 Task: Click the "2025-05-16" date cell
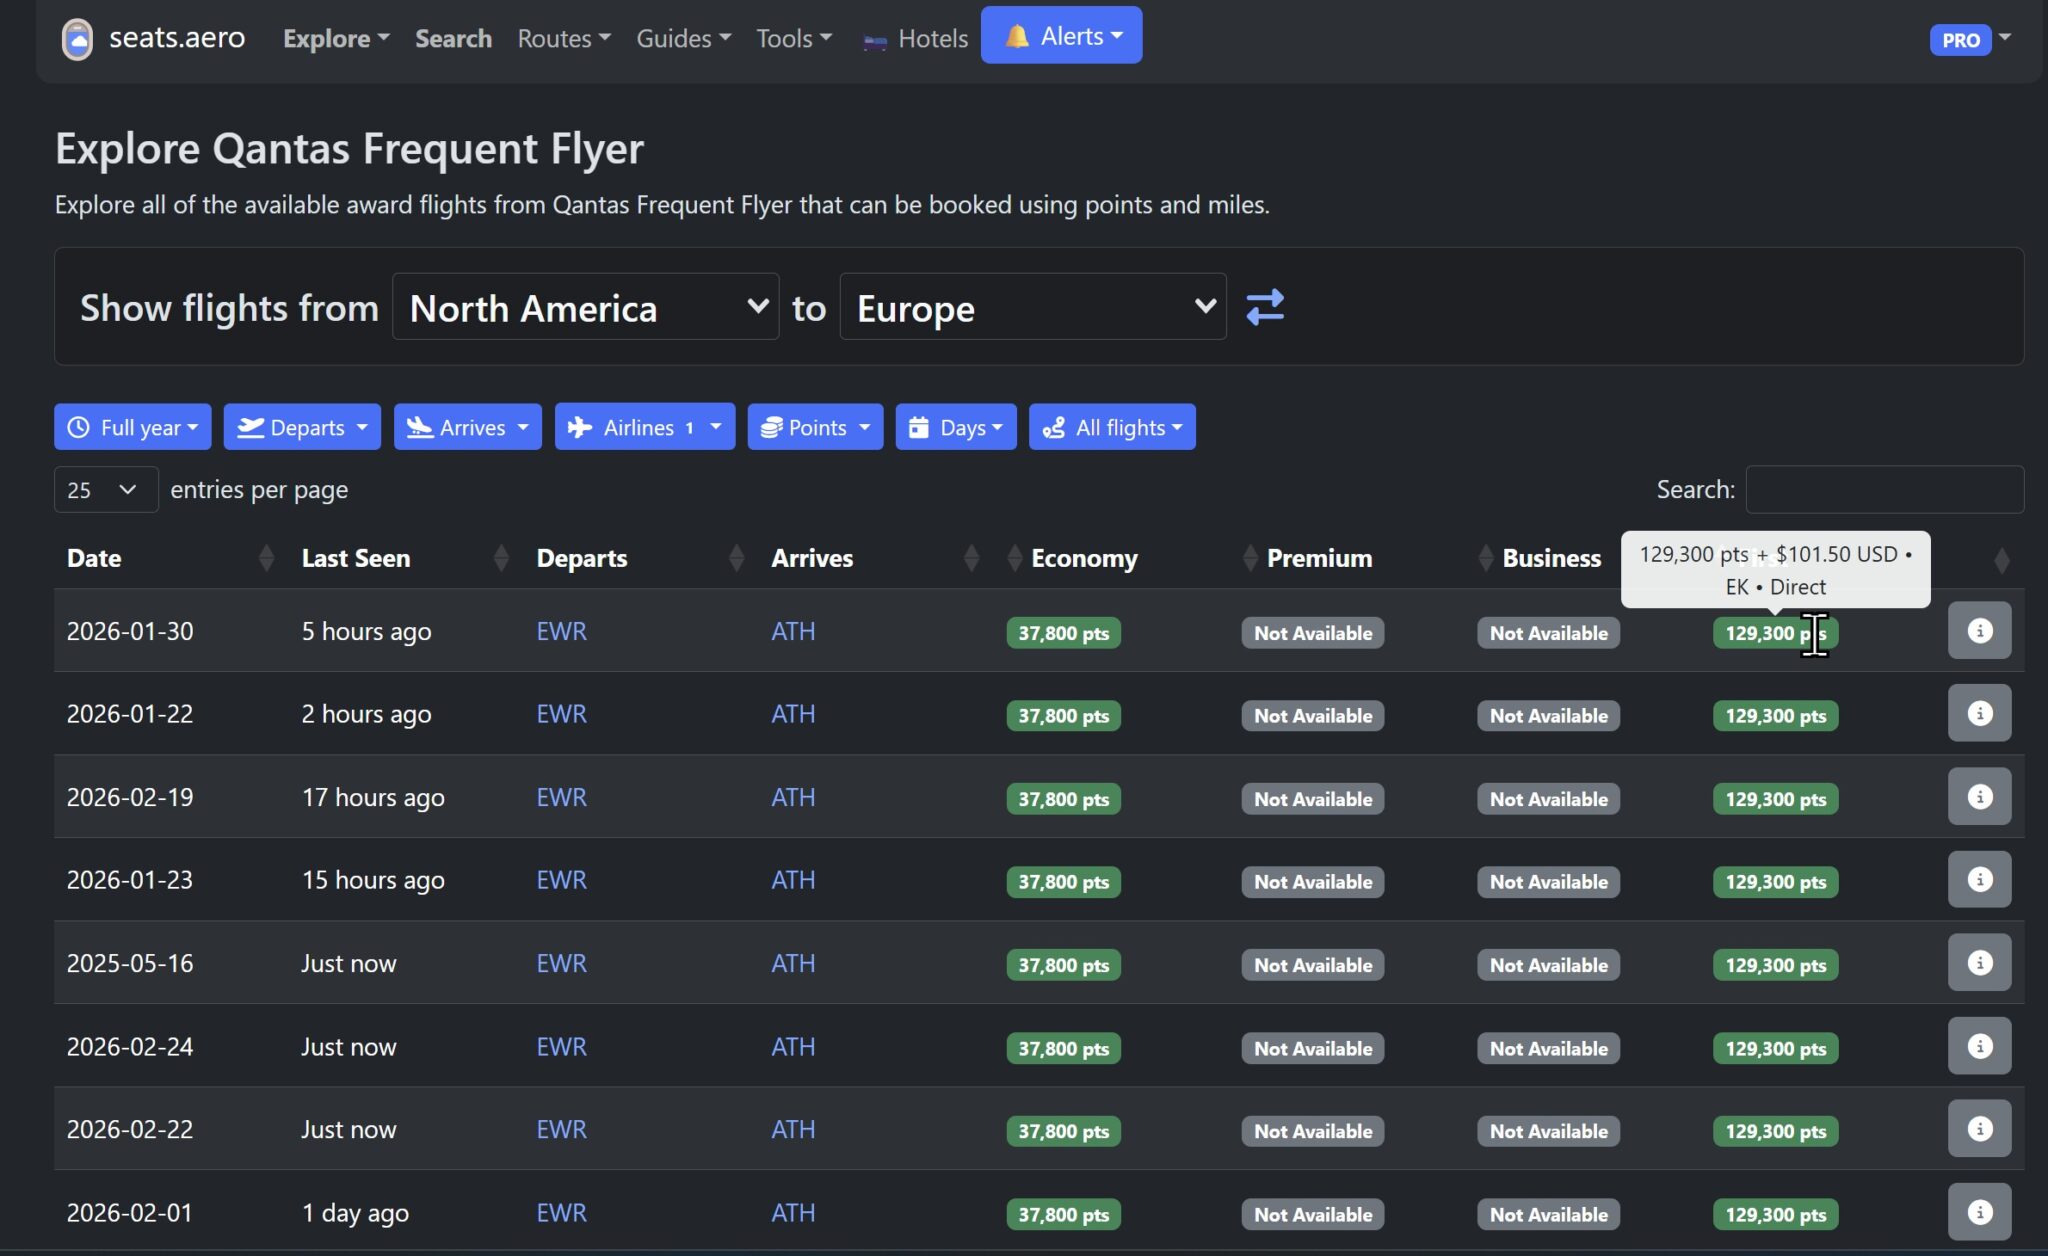pyautogui.click(x=130, y=963)
